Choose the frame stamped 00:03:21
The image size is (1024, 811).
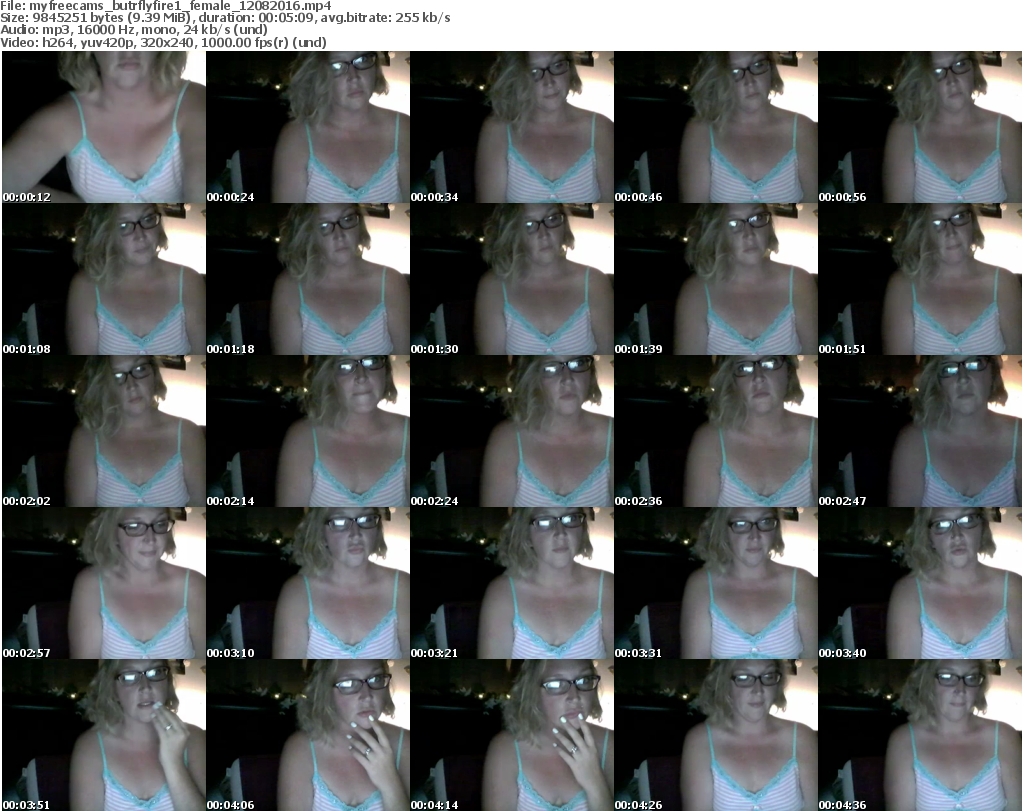tap(511, 583)
